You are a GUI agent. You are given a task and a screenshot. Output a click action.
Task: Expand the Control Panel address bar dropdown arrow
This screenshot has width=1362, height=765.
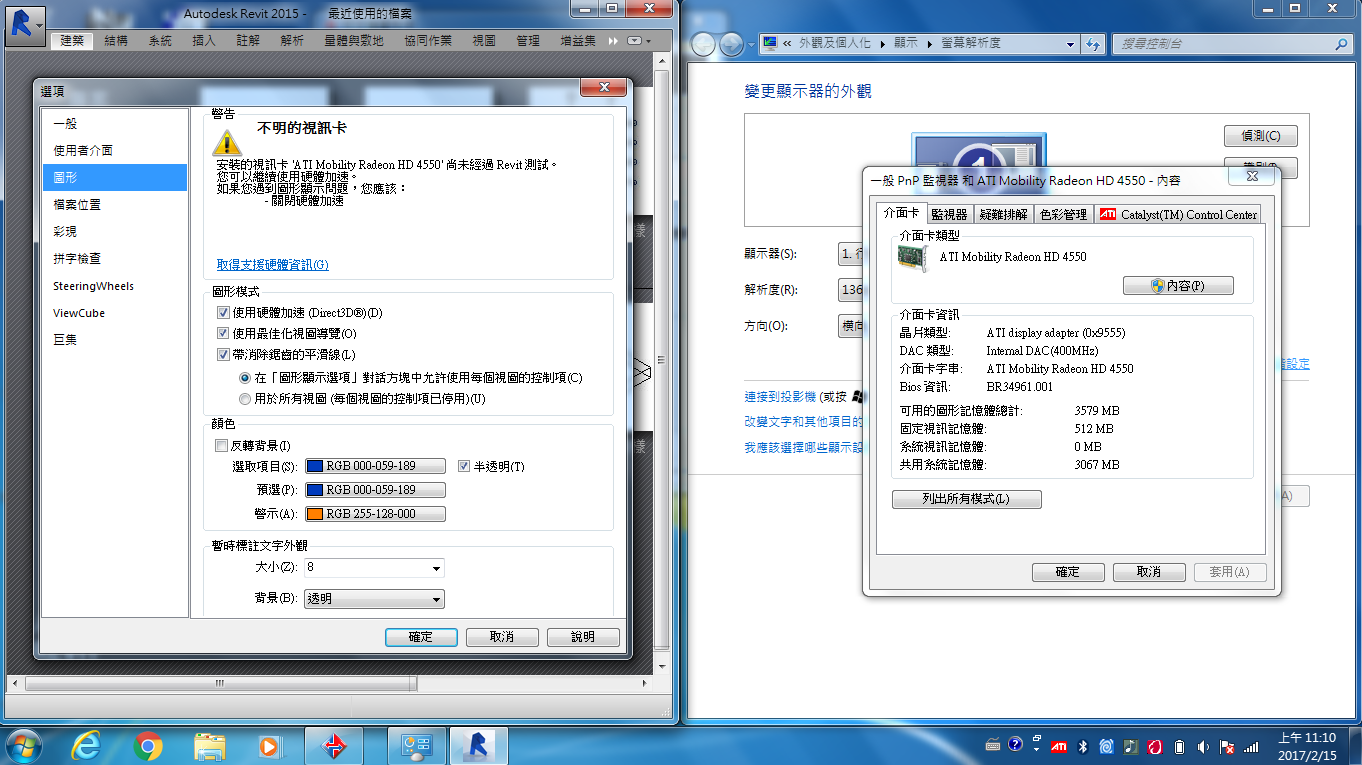point(1071,44)
